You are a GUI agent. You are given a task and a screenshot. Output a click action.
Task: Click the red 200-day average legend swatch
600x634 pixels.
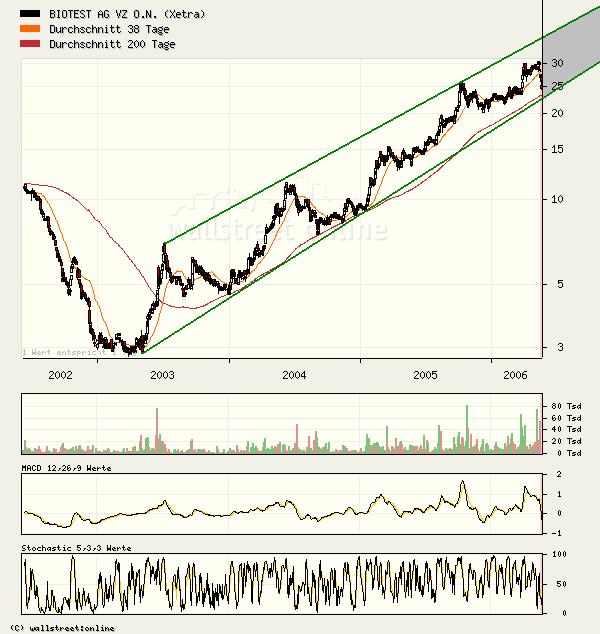tap(31, 44)
